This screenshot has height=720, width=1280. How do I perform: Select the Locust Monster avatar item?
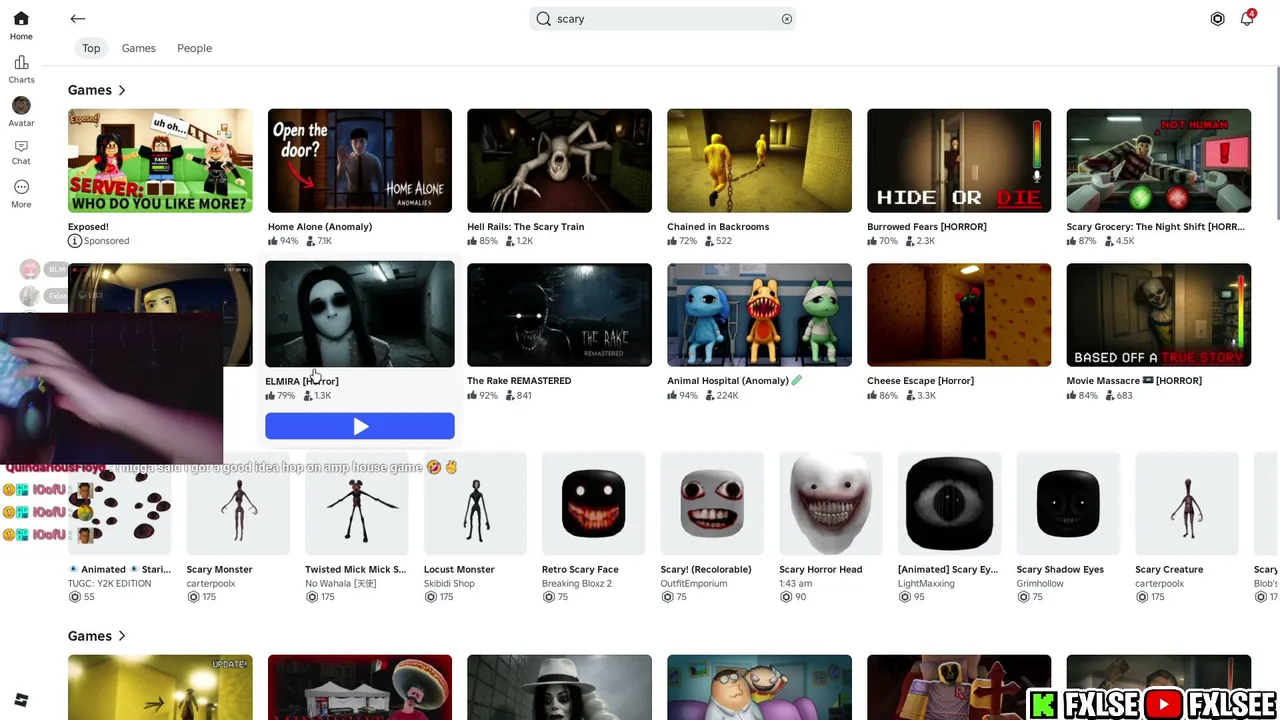point(475,503)
